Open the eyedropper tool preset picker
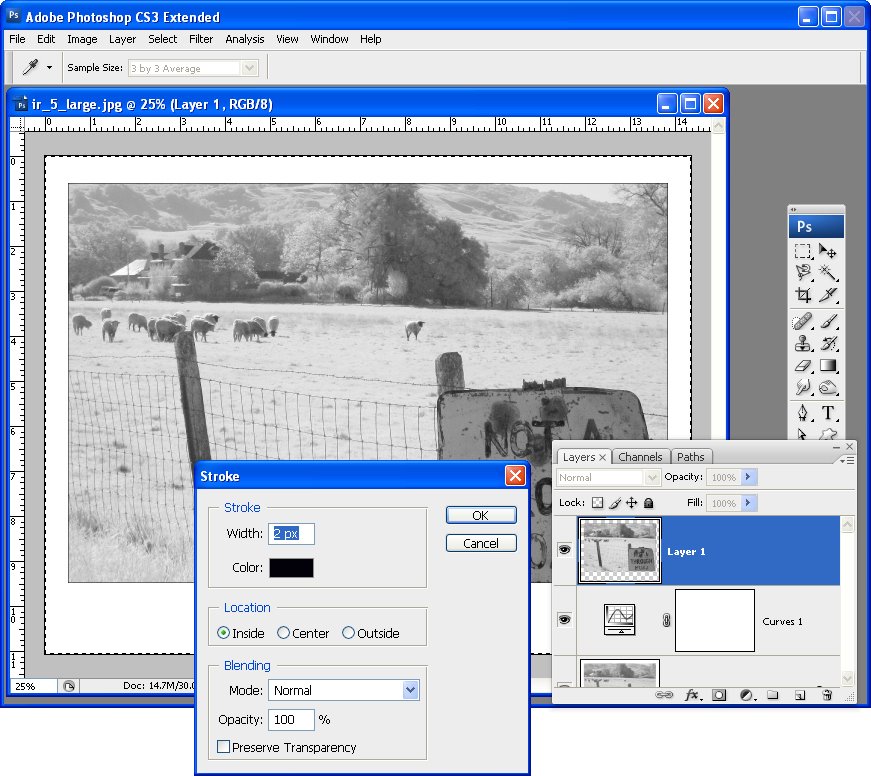The height and width of the screenshot is (776, 871). [x=49, y=68]
